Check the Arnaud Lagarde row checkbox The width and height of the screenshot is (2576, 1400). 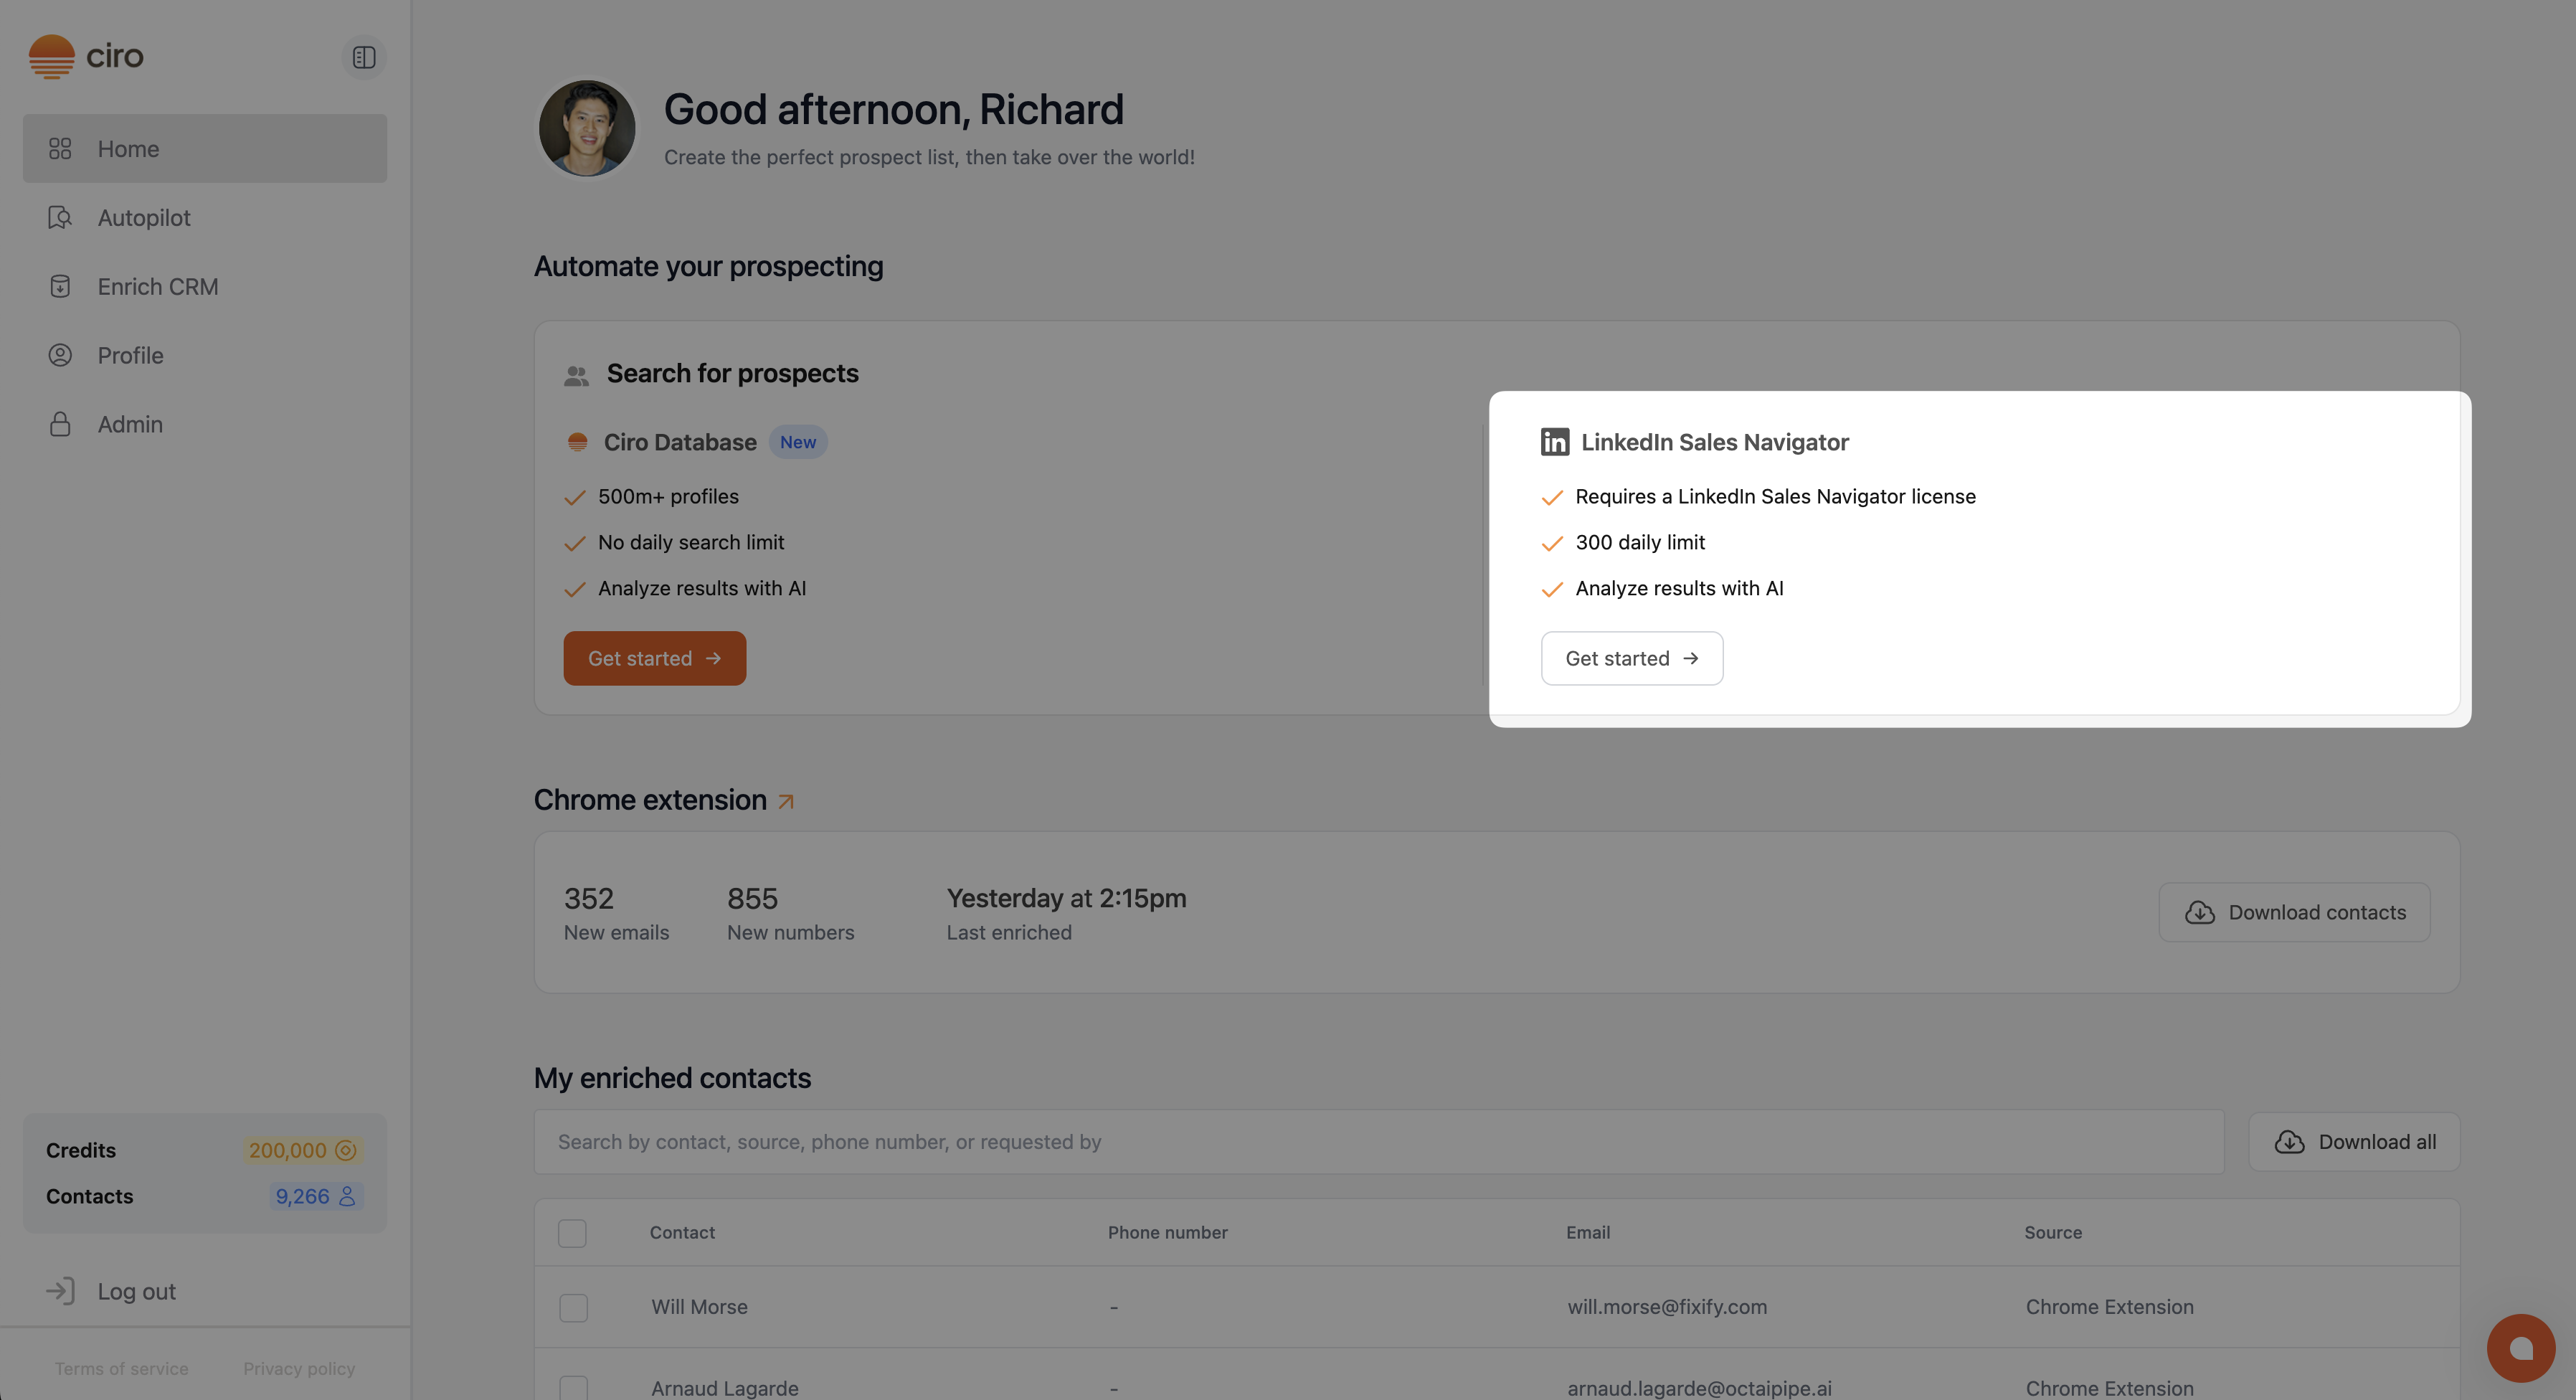pos(573,1387)
